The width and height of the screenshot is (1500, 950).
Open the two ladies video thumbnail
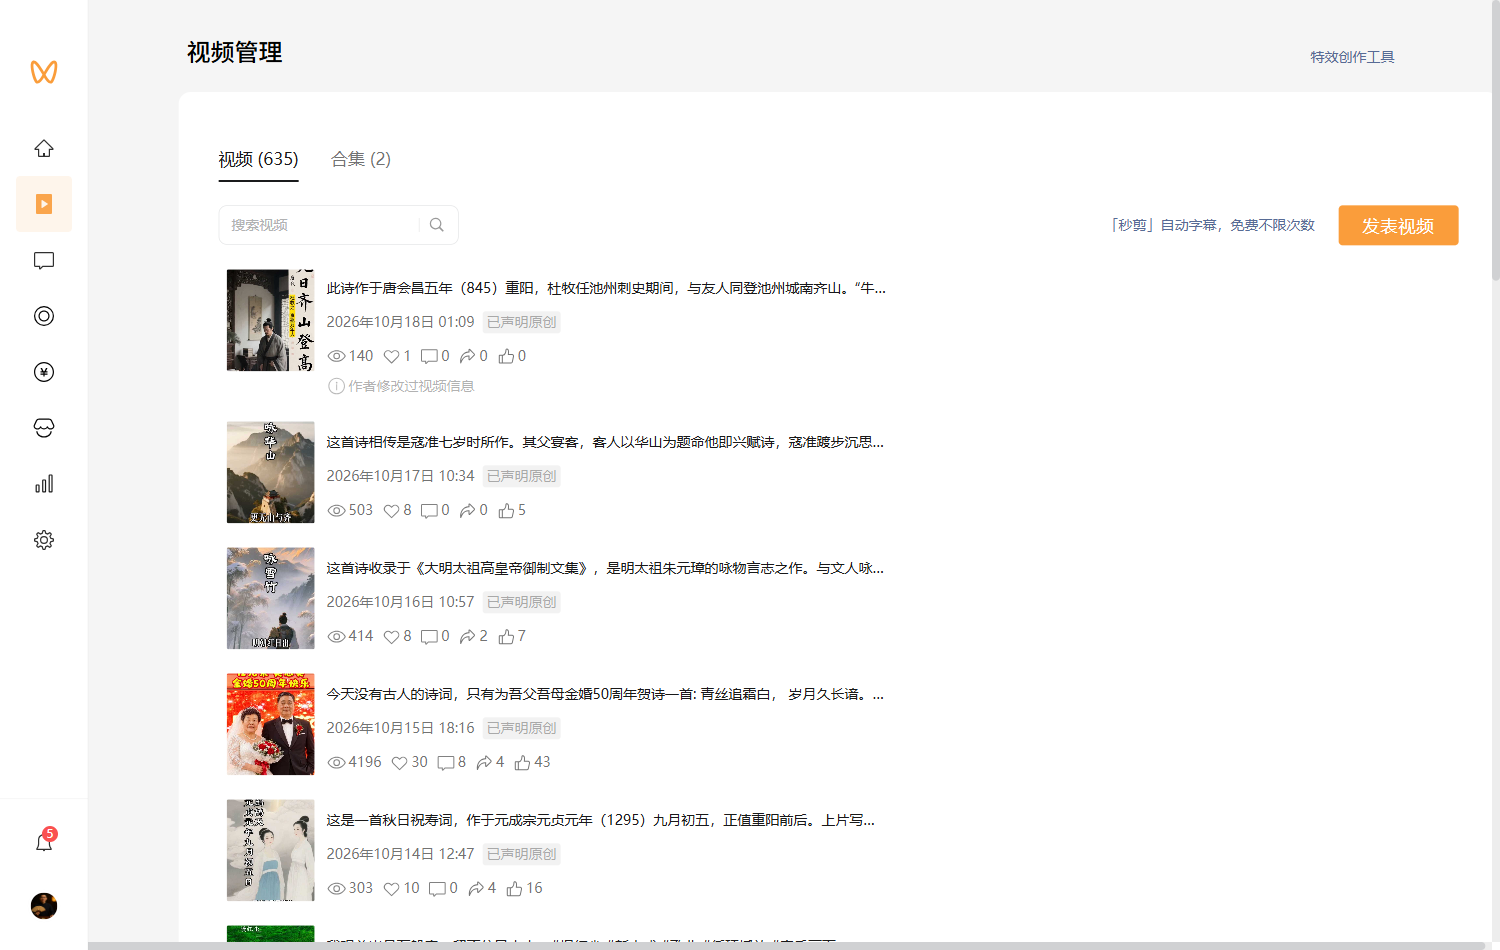pos(271,850)
